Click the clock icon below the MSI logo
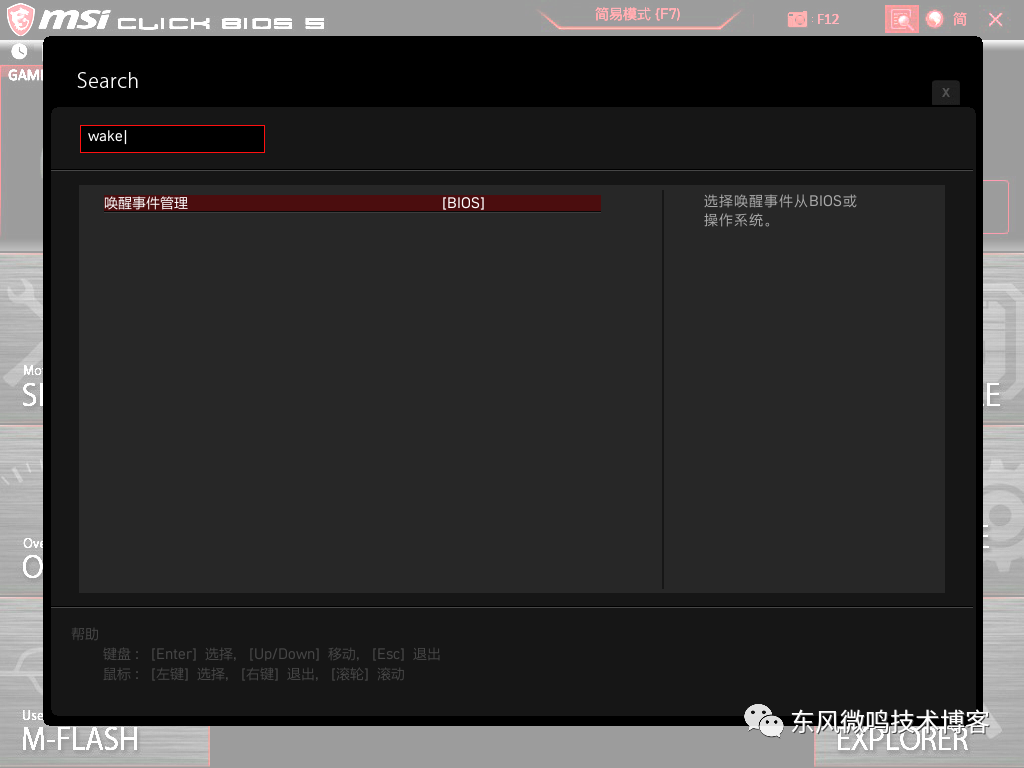1024x768 pixels. click(x=20, y=51)
